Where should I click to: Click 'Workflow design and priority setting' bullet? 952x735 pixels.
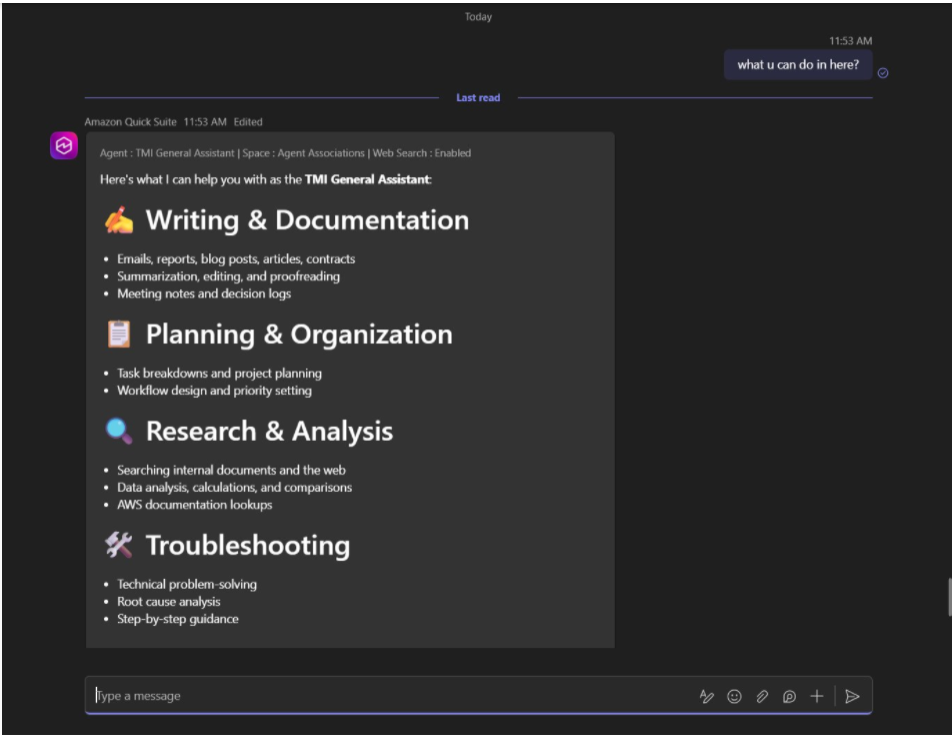point(214,391)
